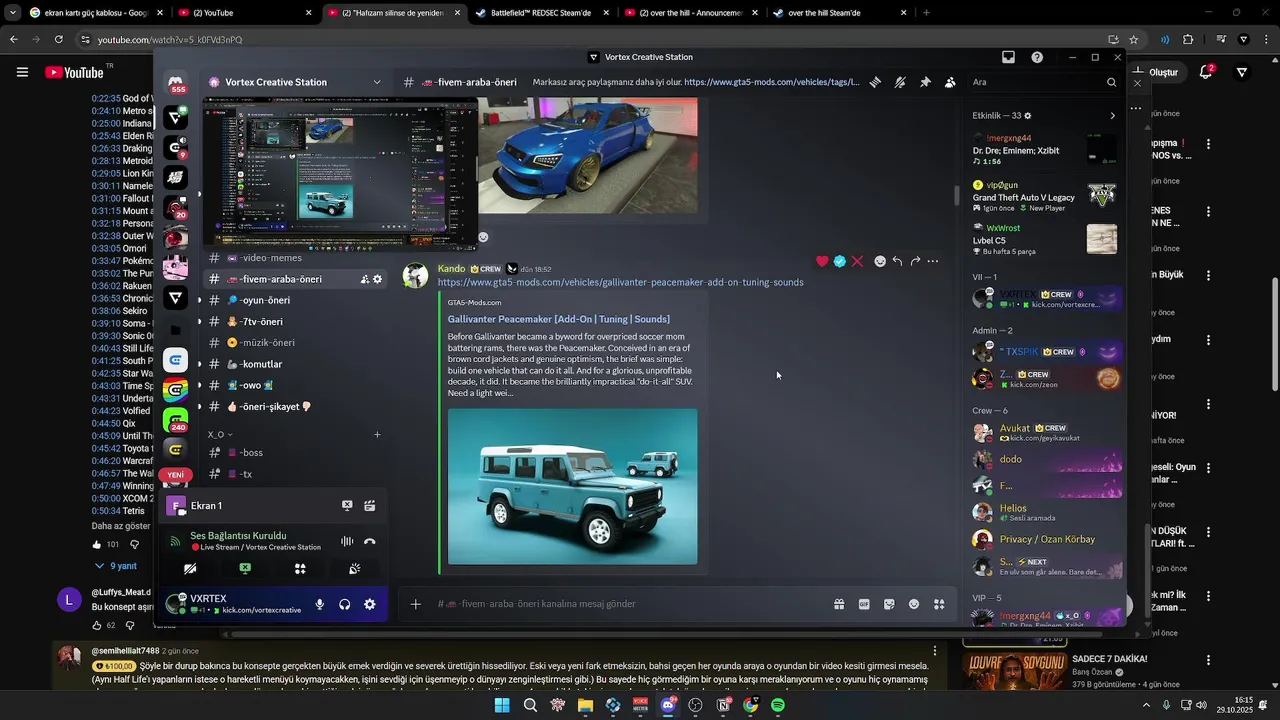Send a gift using gift icon
1280x720 pixels.
click(x=839, y=604)
